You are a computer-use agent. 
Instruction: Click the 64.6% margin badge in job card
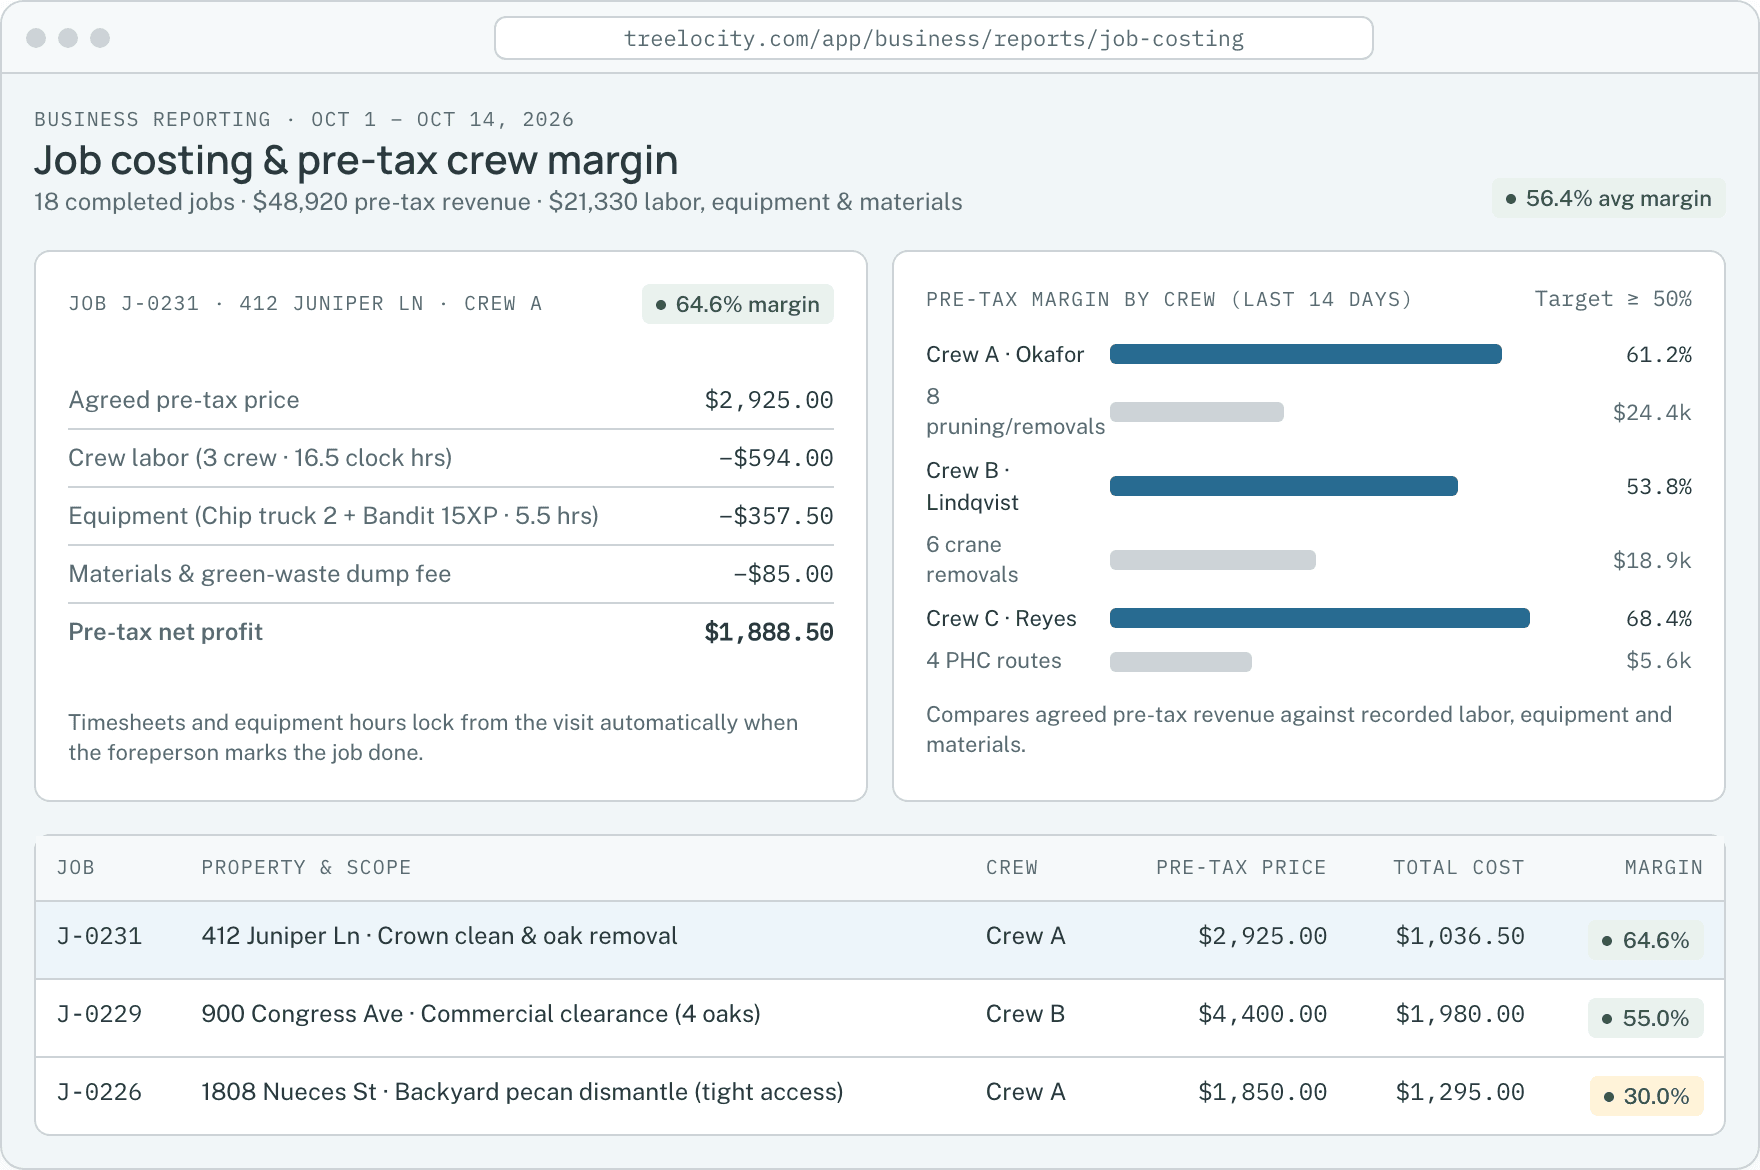[x=737, y=304]
